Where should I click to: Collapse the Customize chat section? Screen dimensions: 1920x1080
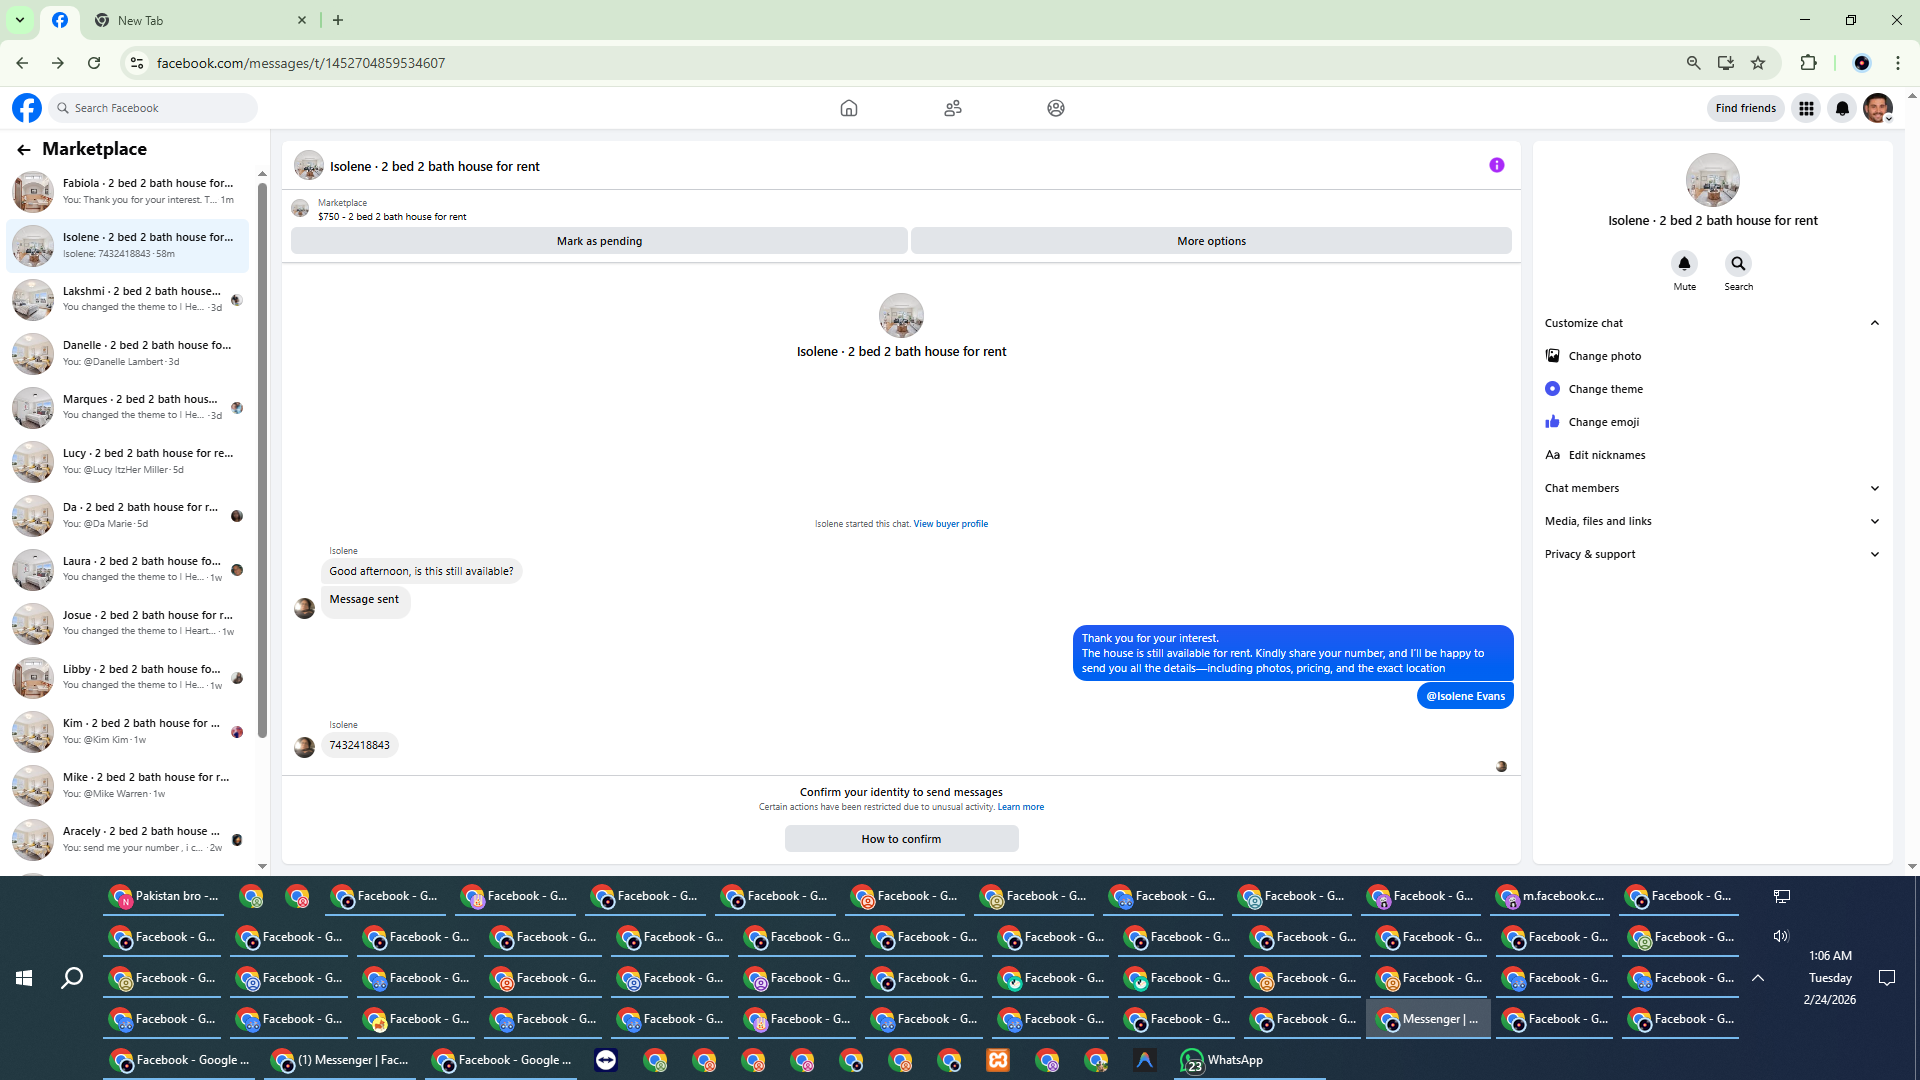[1874, 323]
